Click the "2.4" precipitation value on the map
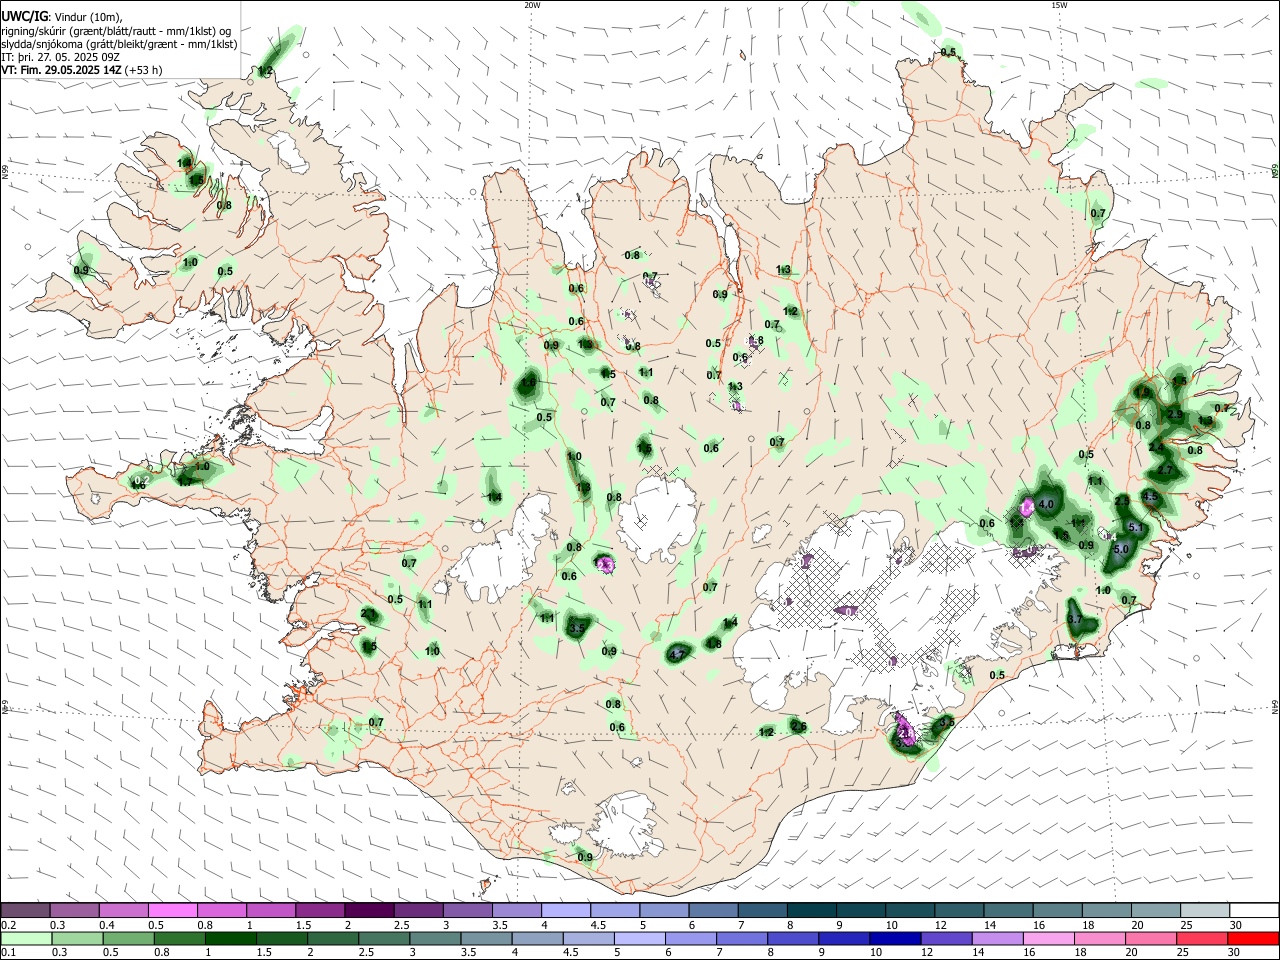The image size is (1280, 960). tap(1156, 447)
